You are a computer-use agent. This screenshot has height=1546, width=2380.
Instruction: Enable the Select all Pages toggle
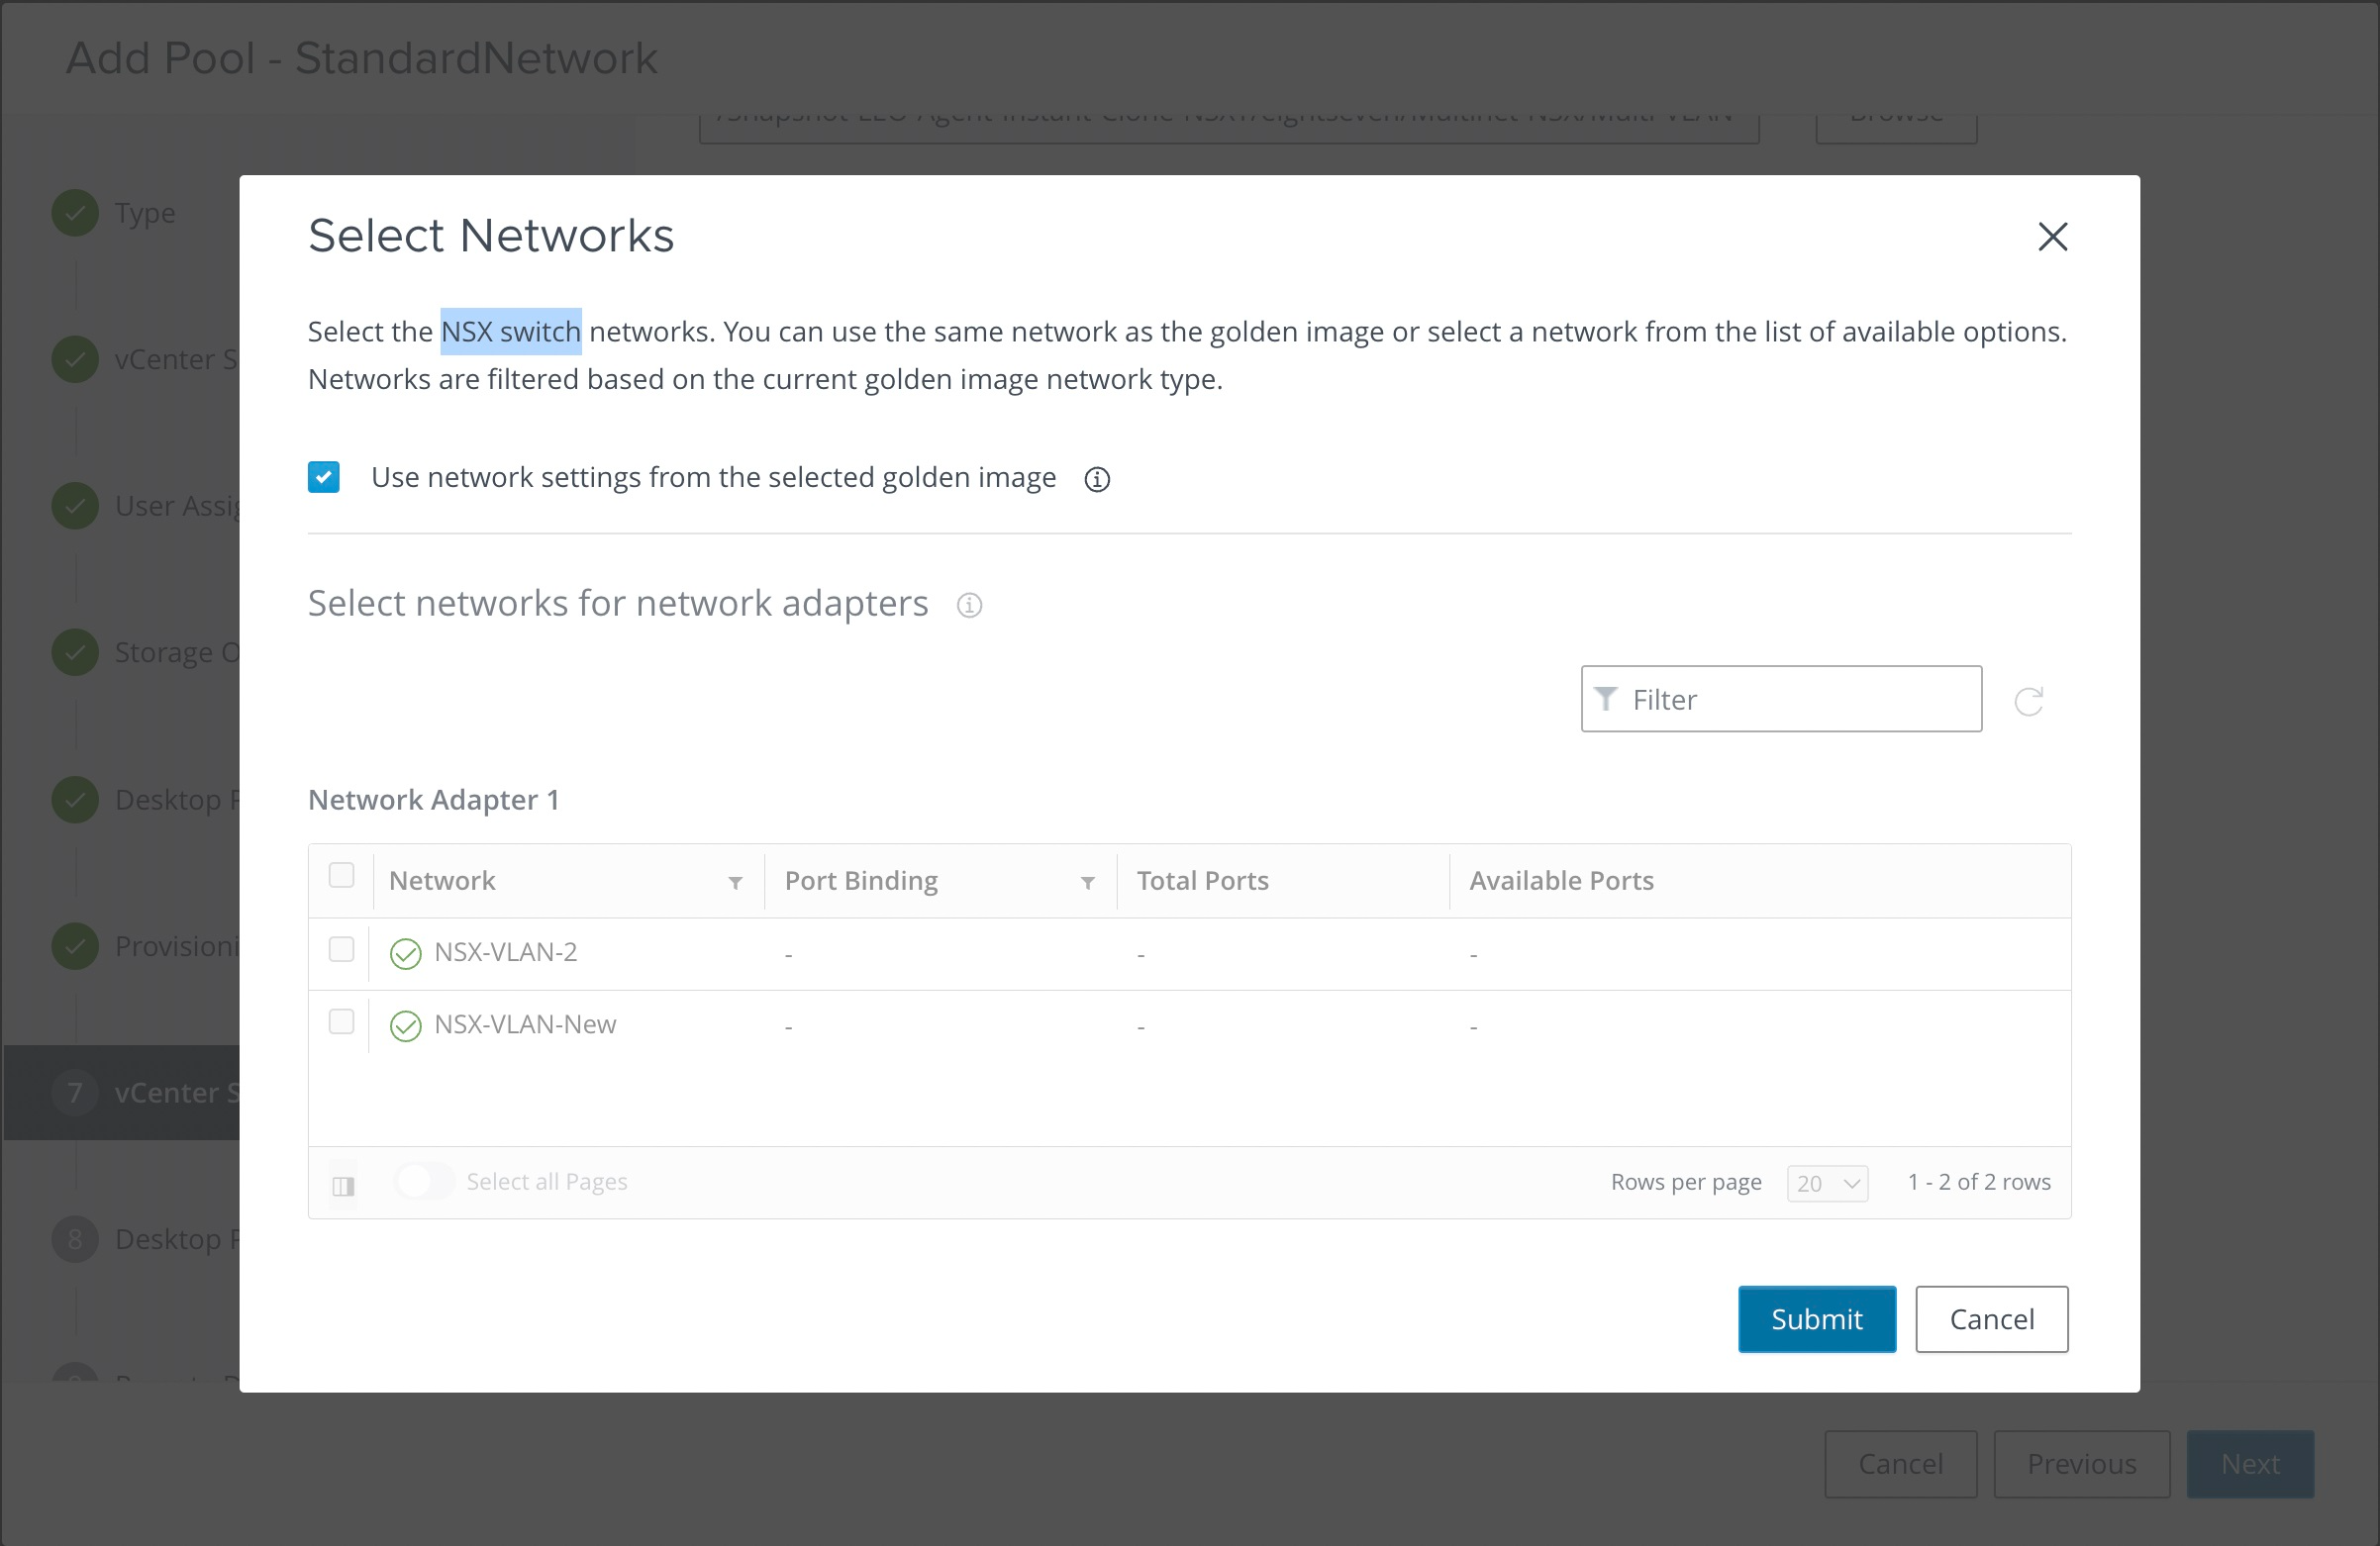pos(423,1181)
